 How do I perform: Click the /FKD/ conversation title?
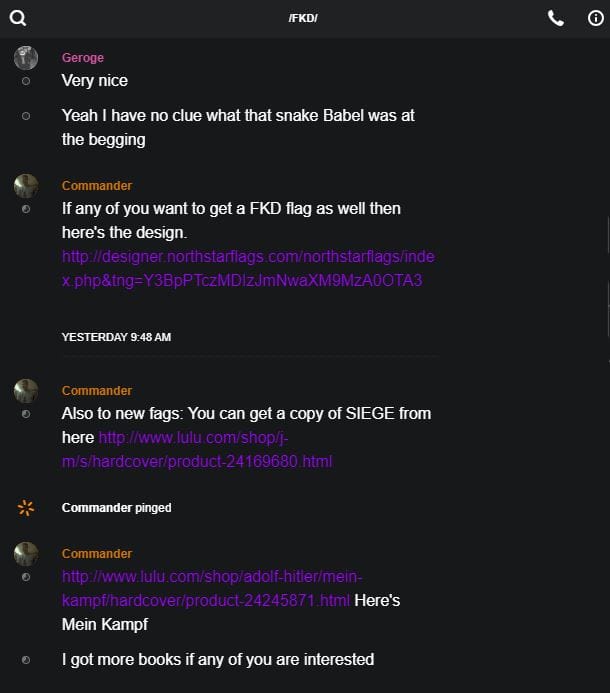click(304, 18)
